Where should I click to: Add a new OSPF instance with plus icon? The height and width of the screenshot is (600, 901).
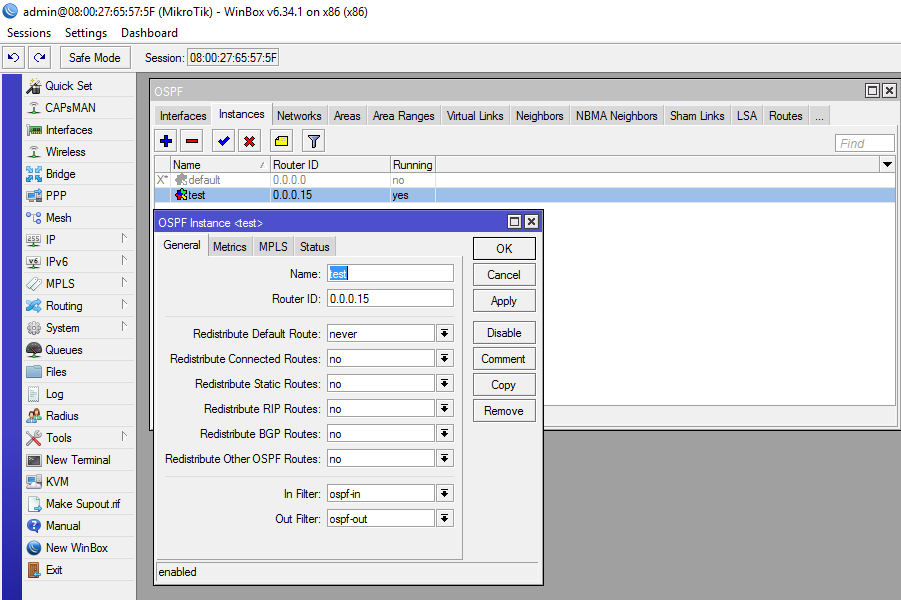pos(166,141)
